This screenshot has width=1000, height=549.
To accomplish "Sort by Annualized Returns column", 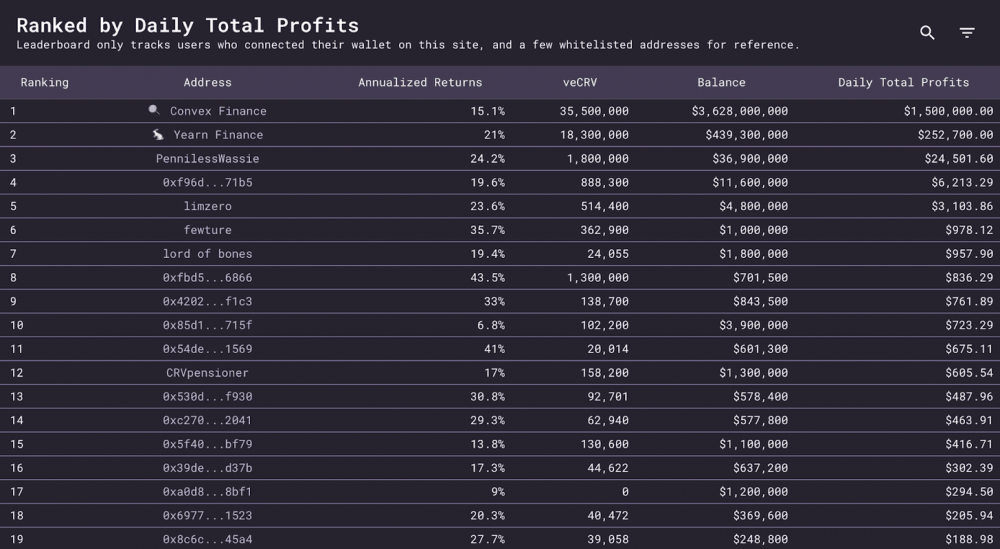I will (420, 82).
